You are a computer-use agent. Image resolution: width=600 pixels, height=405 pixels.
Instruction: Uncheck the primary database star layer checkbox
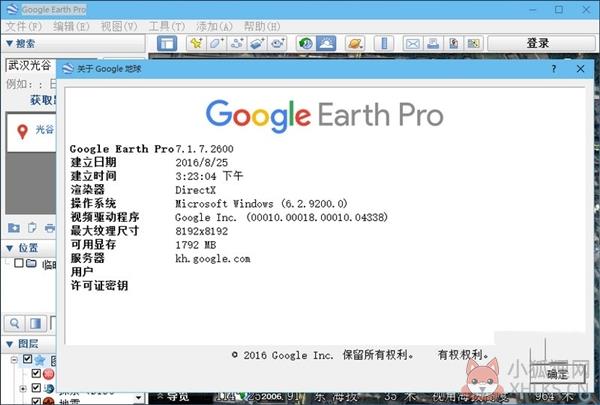[27, 359]
